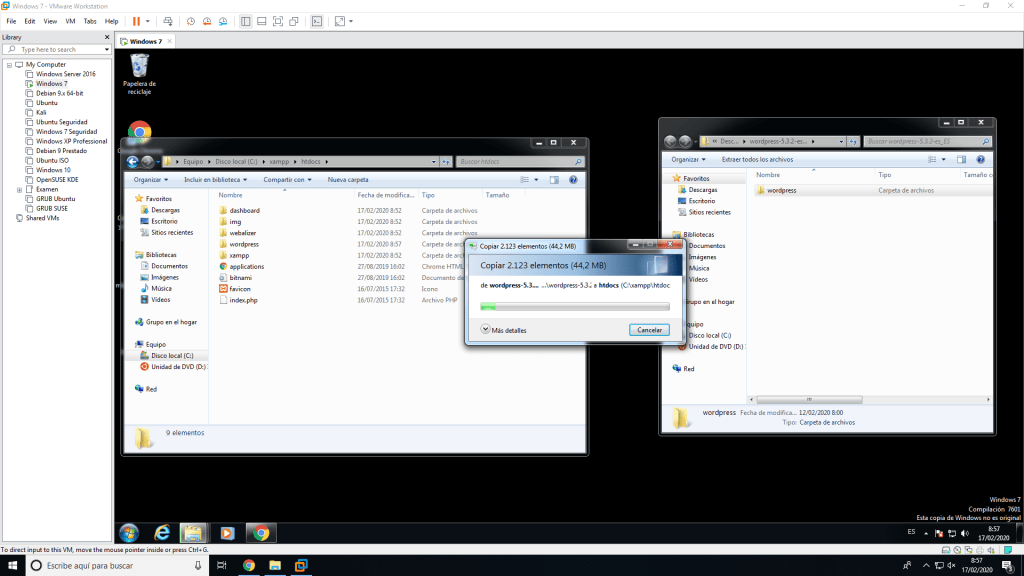Click the help icon in htdocs explorer
The height and width of the screenshot is (576, 1024).
tap(573, 180)
